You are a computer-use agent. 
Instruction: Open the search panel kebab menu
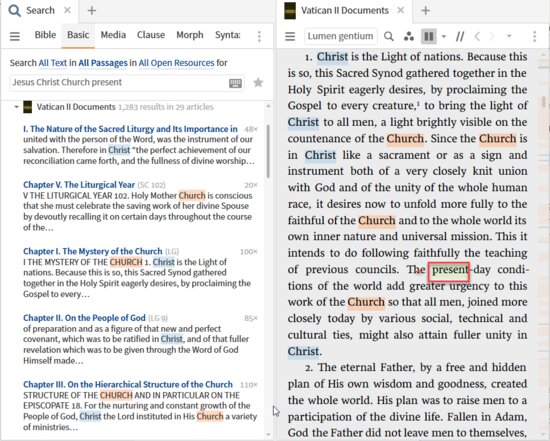pyautogui.click(x=259, y=36)
